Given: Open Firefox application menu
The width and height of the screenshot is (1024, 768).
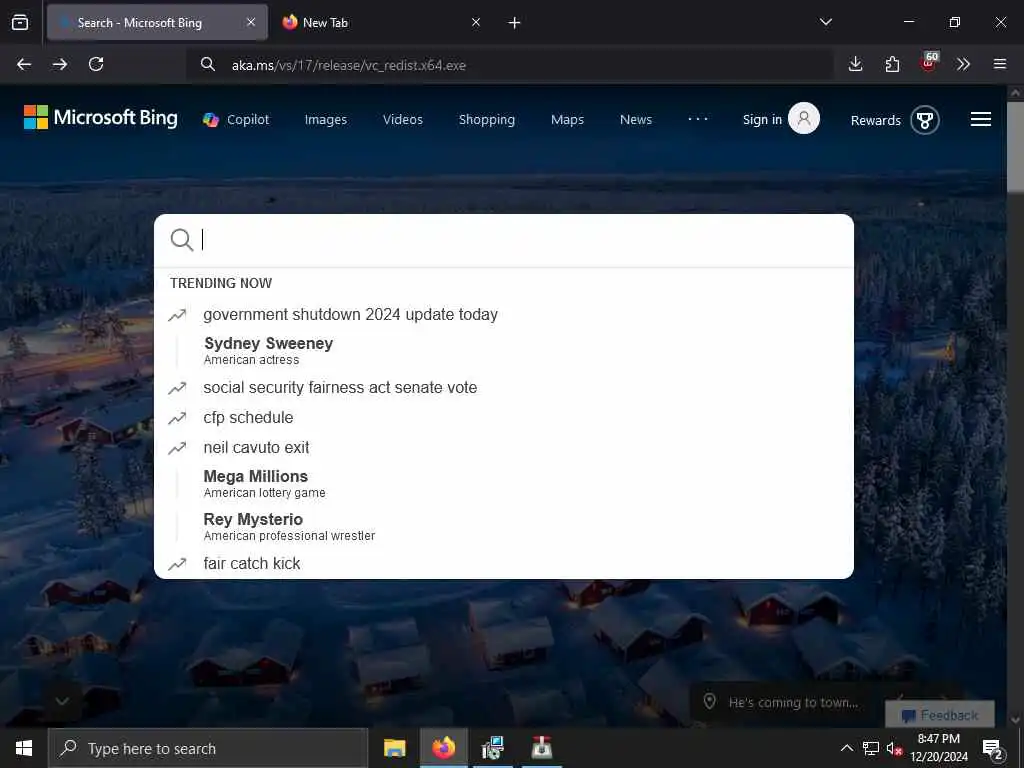Looking at the screenshot, I should (x=1000, y=64).
